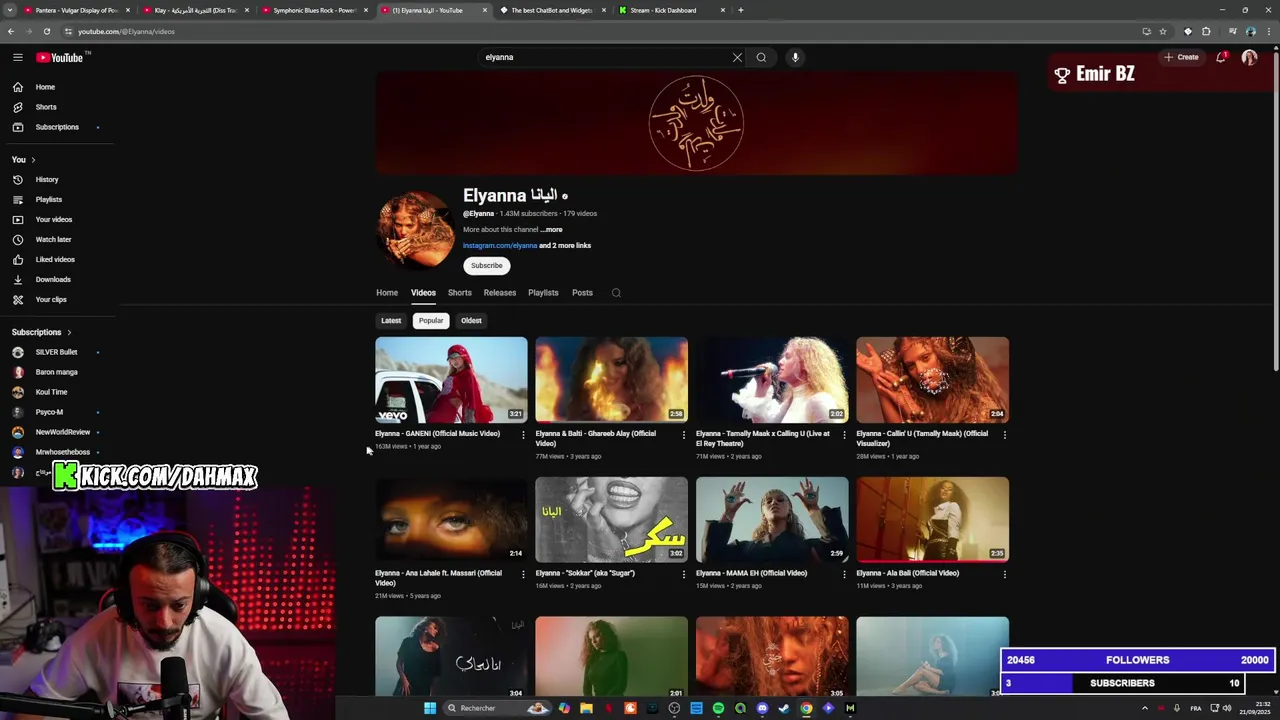Screen dimensions: 1280x720
Task: Expand channel description with ...more
Action: click(551, 230)
